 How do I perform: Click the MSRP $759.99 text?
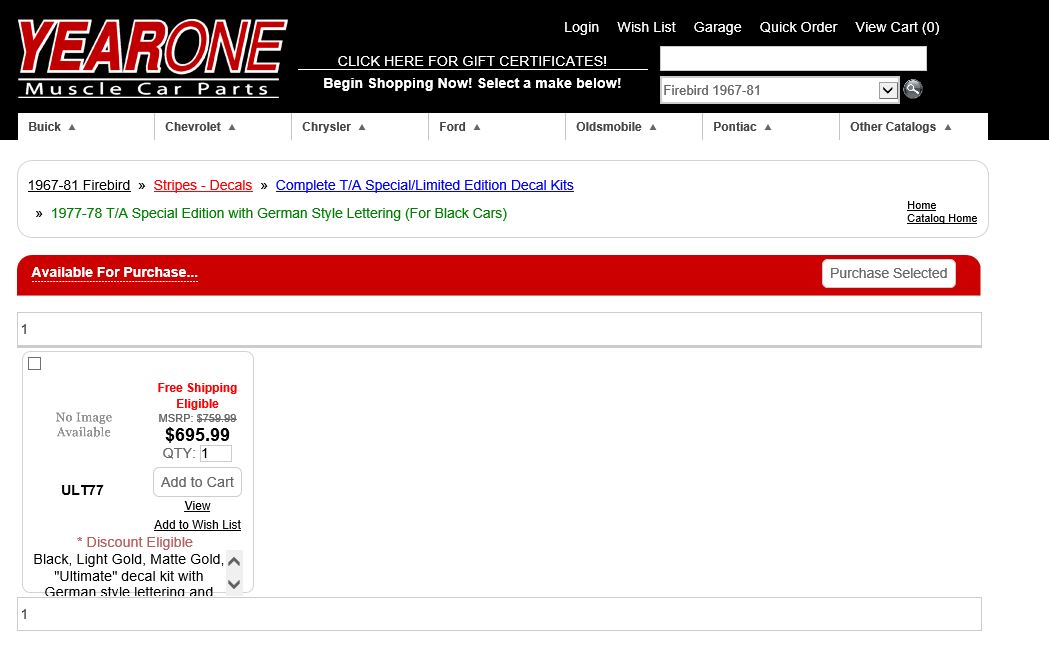pyautogui.click(x=197, y=418)
